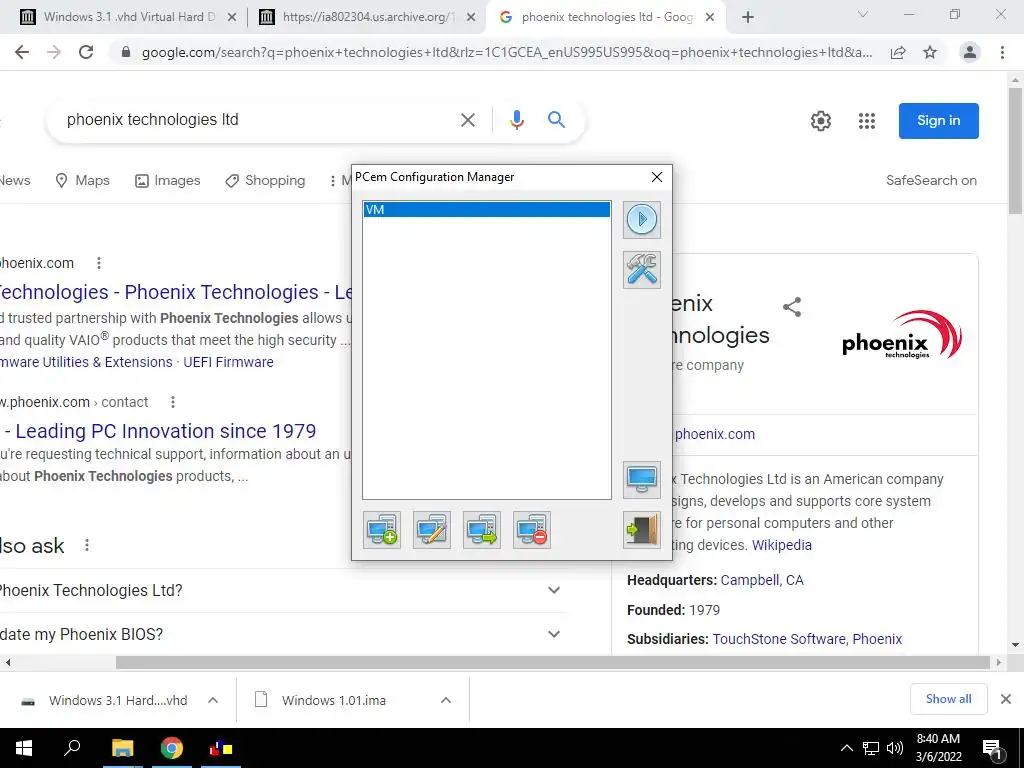Share this page from address bar
Viewport: 1024px width, 768px height.
(898, 52)
